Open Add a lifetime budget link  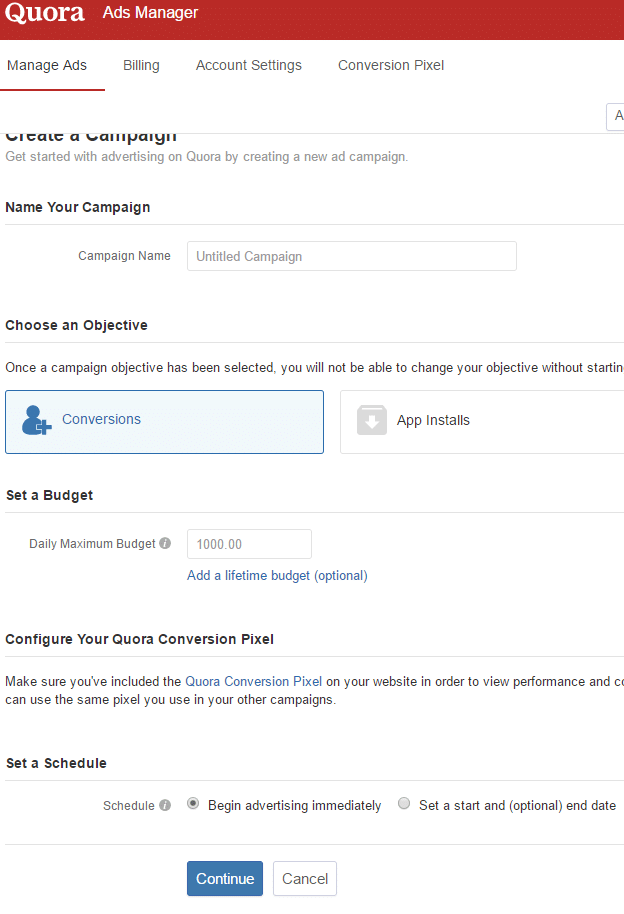tap(277, 575)
